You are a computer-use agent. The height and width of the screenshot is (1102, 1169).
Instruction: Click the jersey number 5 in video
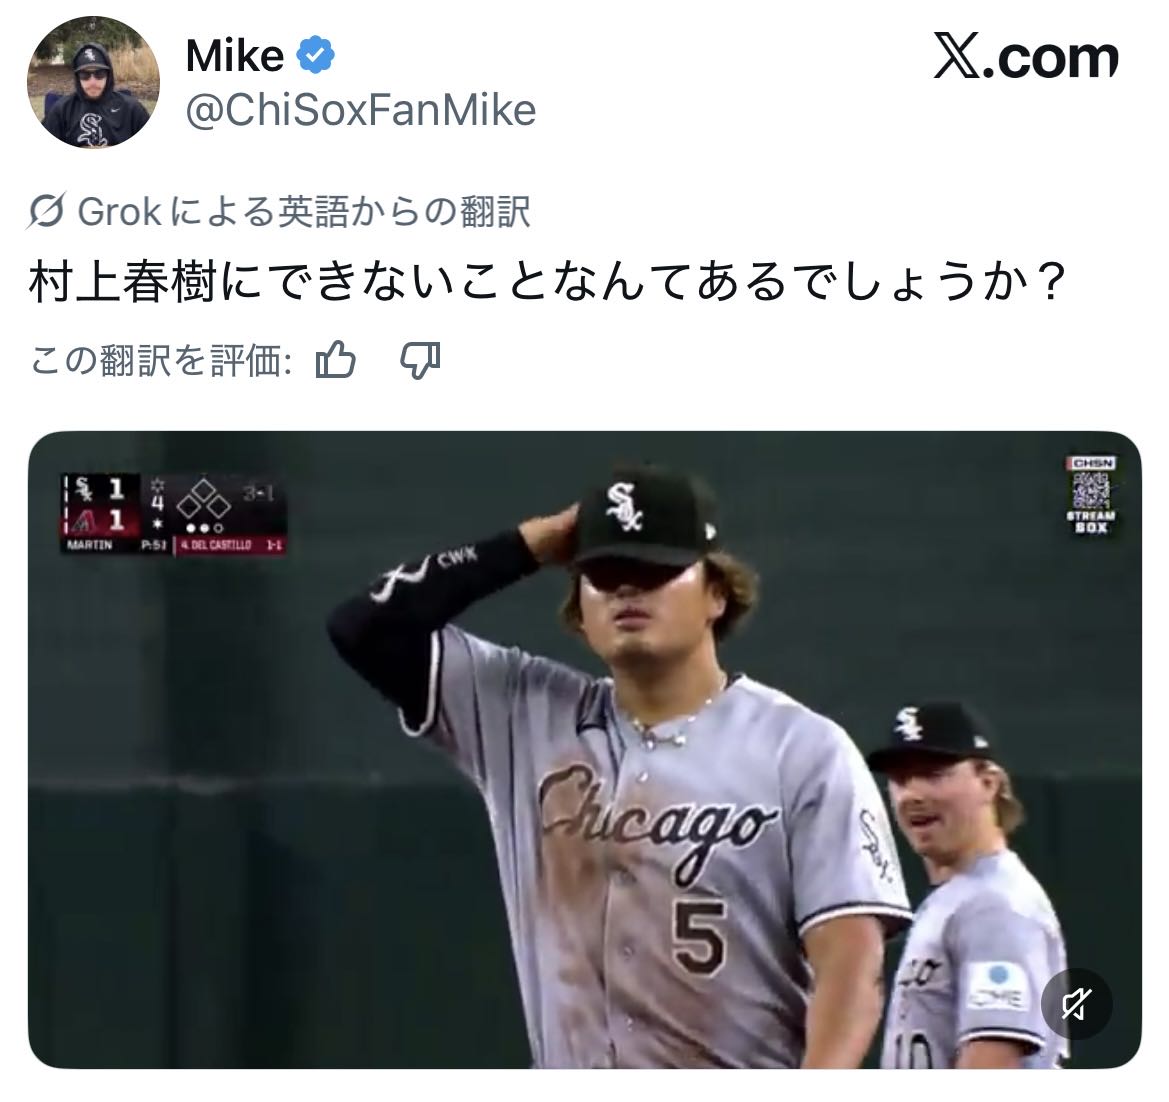tap(699, 936)
